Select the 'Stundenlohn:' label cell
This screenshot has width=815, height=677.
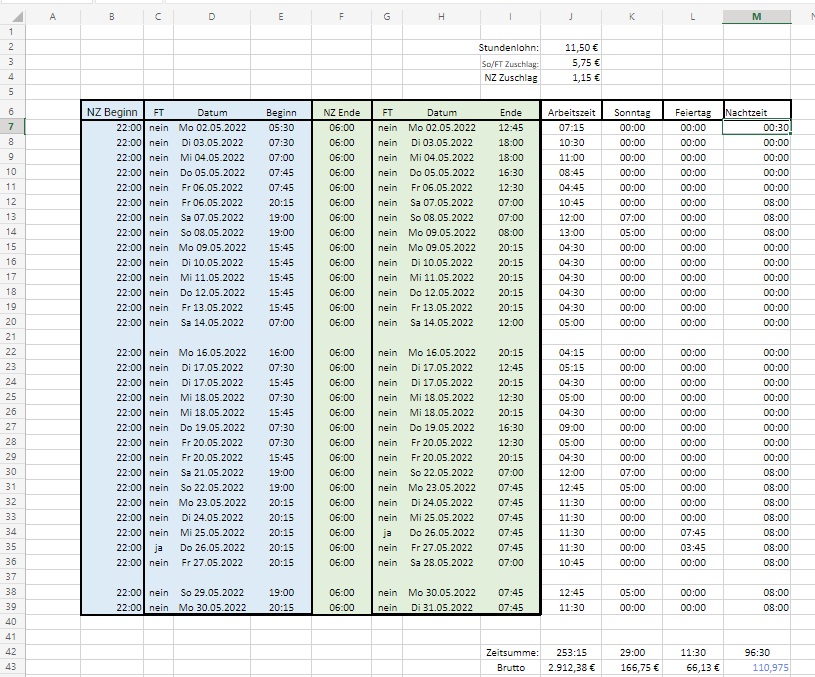510,47
